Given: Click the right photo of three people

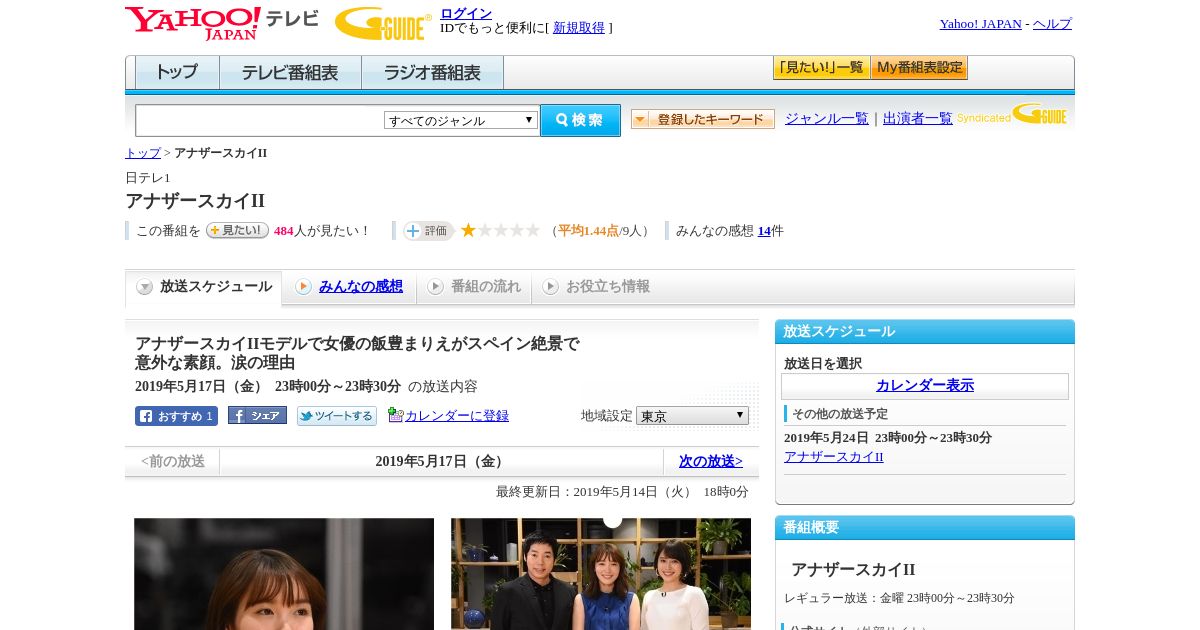Looking at the screenshot, I should click(601, 573).
